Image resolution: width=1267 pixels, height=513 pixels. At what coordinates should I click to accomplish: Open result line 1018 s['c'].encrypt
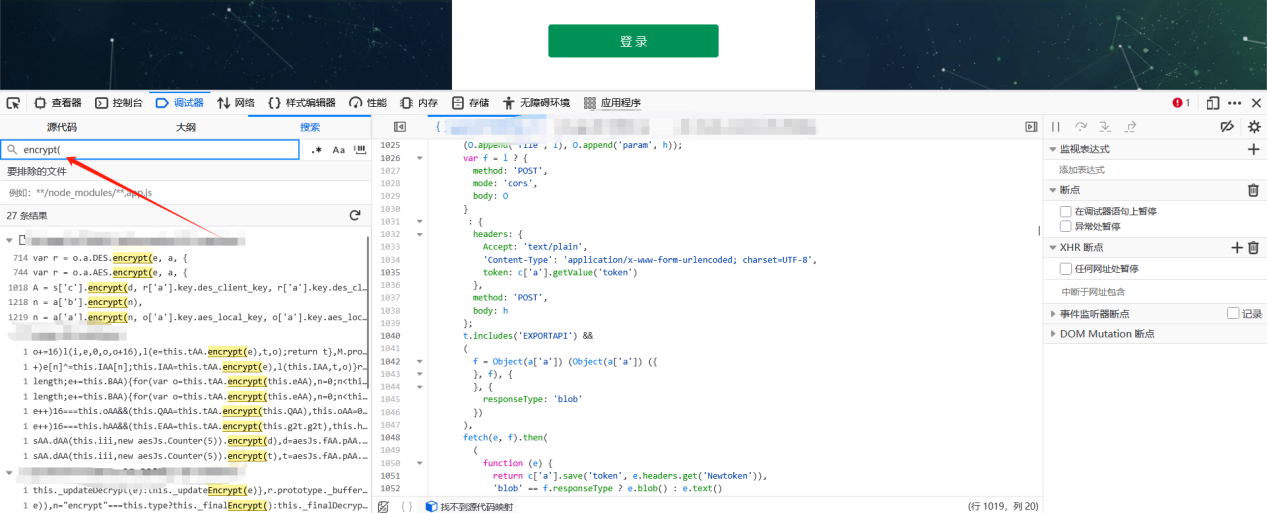coord(188,287)
